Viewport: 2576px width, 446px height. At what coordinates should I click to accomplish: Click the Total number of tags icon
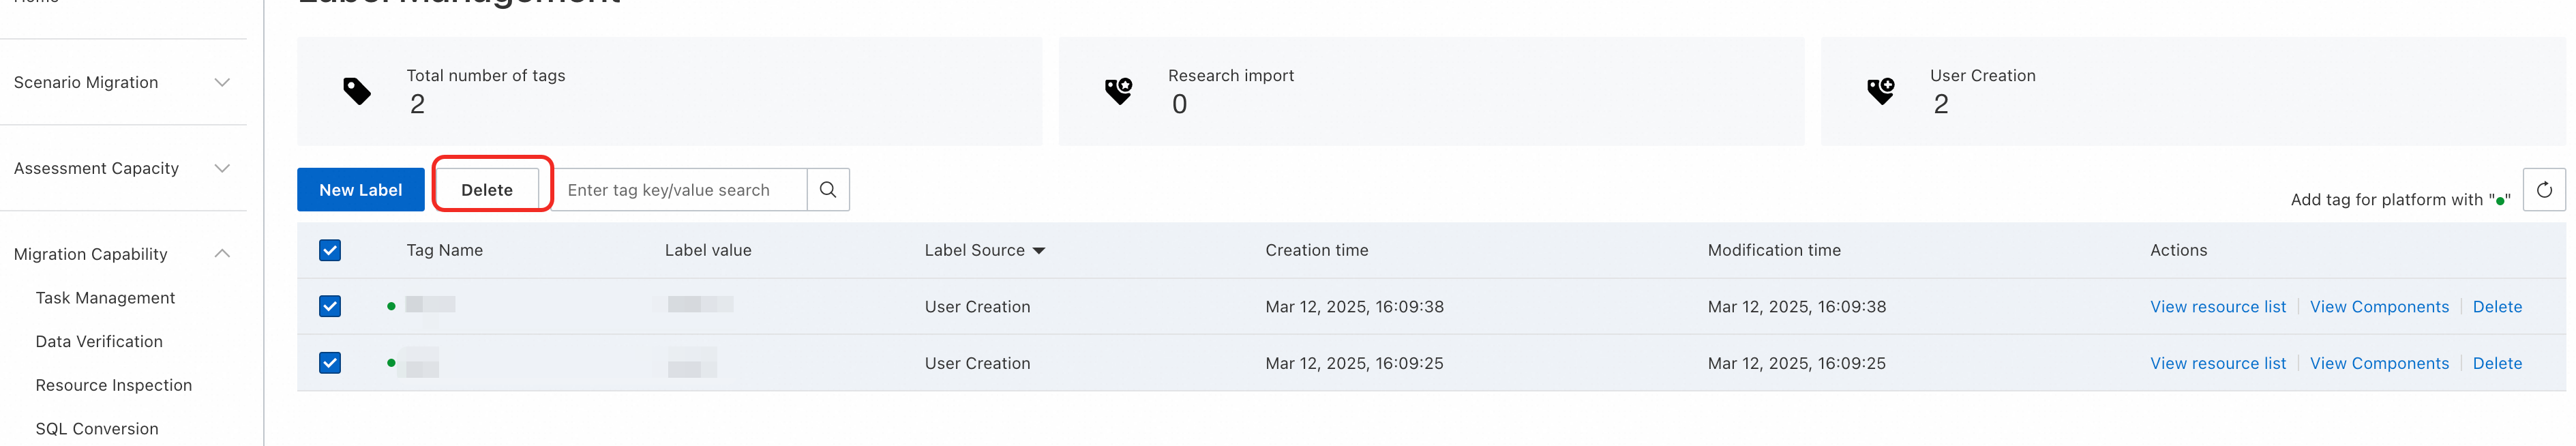point(357,92)
